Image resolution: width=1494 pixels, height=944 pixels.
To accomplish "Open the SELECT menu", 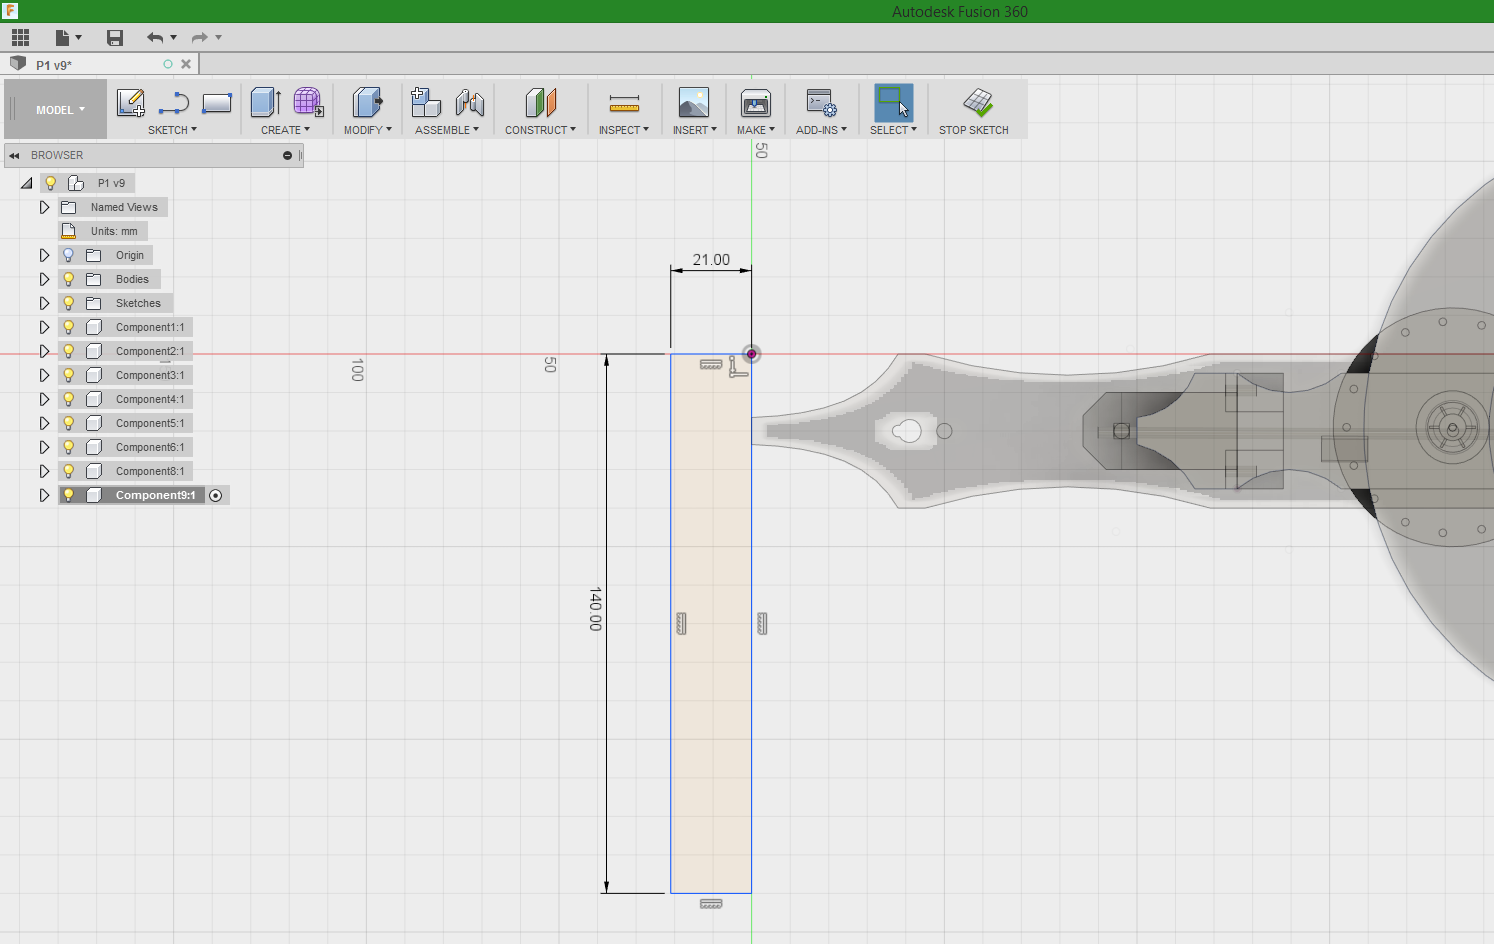I will pyautogui.click(x=893, y=130).
